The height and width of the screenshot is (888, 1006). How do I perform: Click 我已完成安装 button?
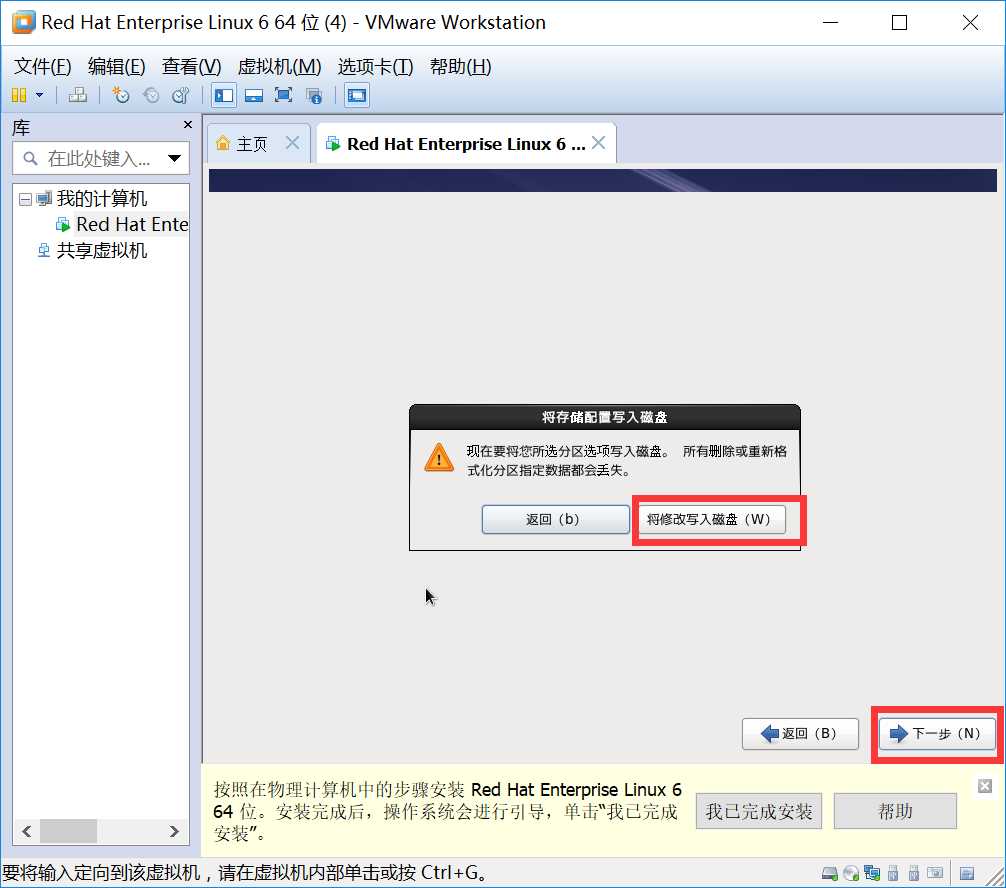coord(759,811)
